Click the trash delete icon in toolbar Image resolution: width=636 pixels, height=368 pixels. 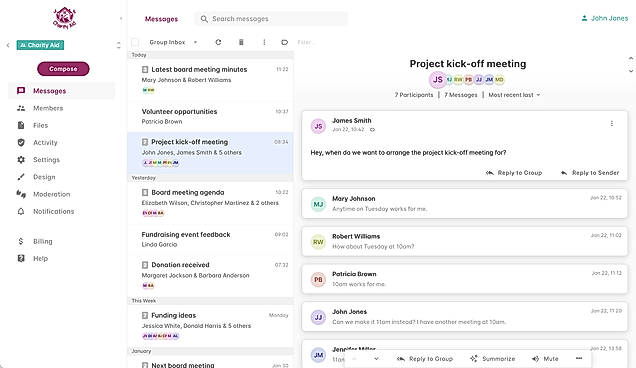241,42
